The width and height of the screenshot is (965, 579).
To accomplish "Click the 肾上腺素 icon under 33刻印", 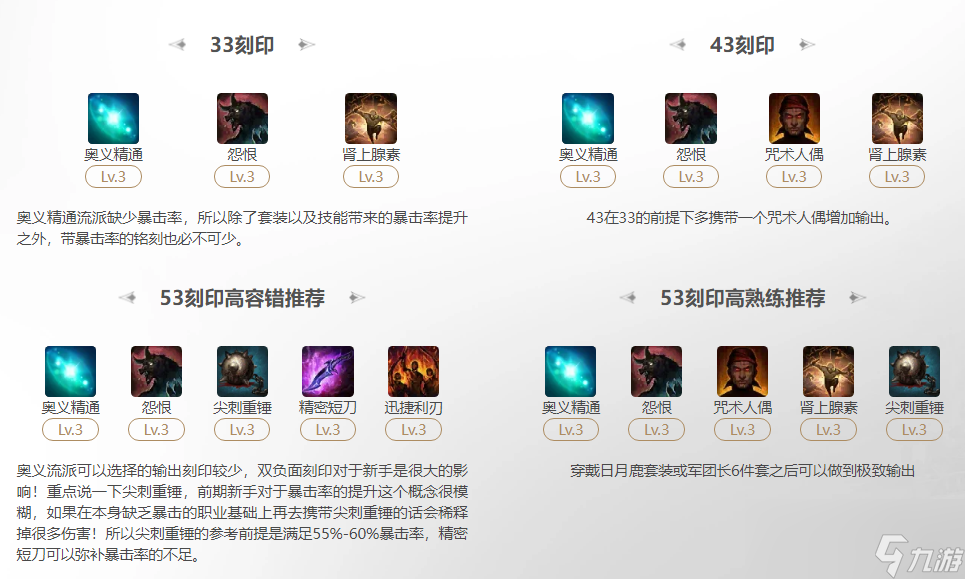I will (370, 118).
